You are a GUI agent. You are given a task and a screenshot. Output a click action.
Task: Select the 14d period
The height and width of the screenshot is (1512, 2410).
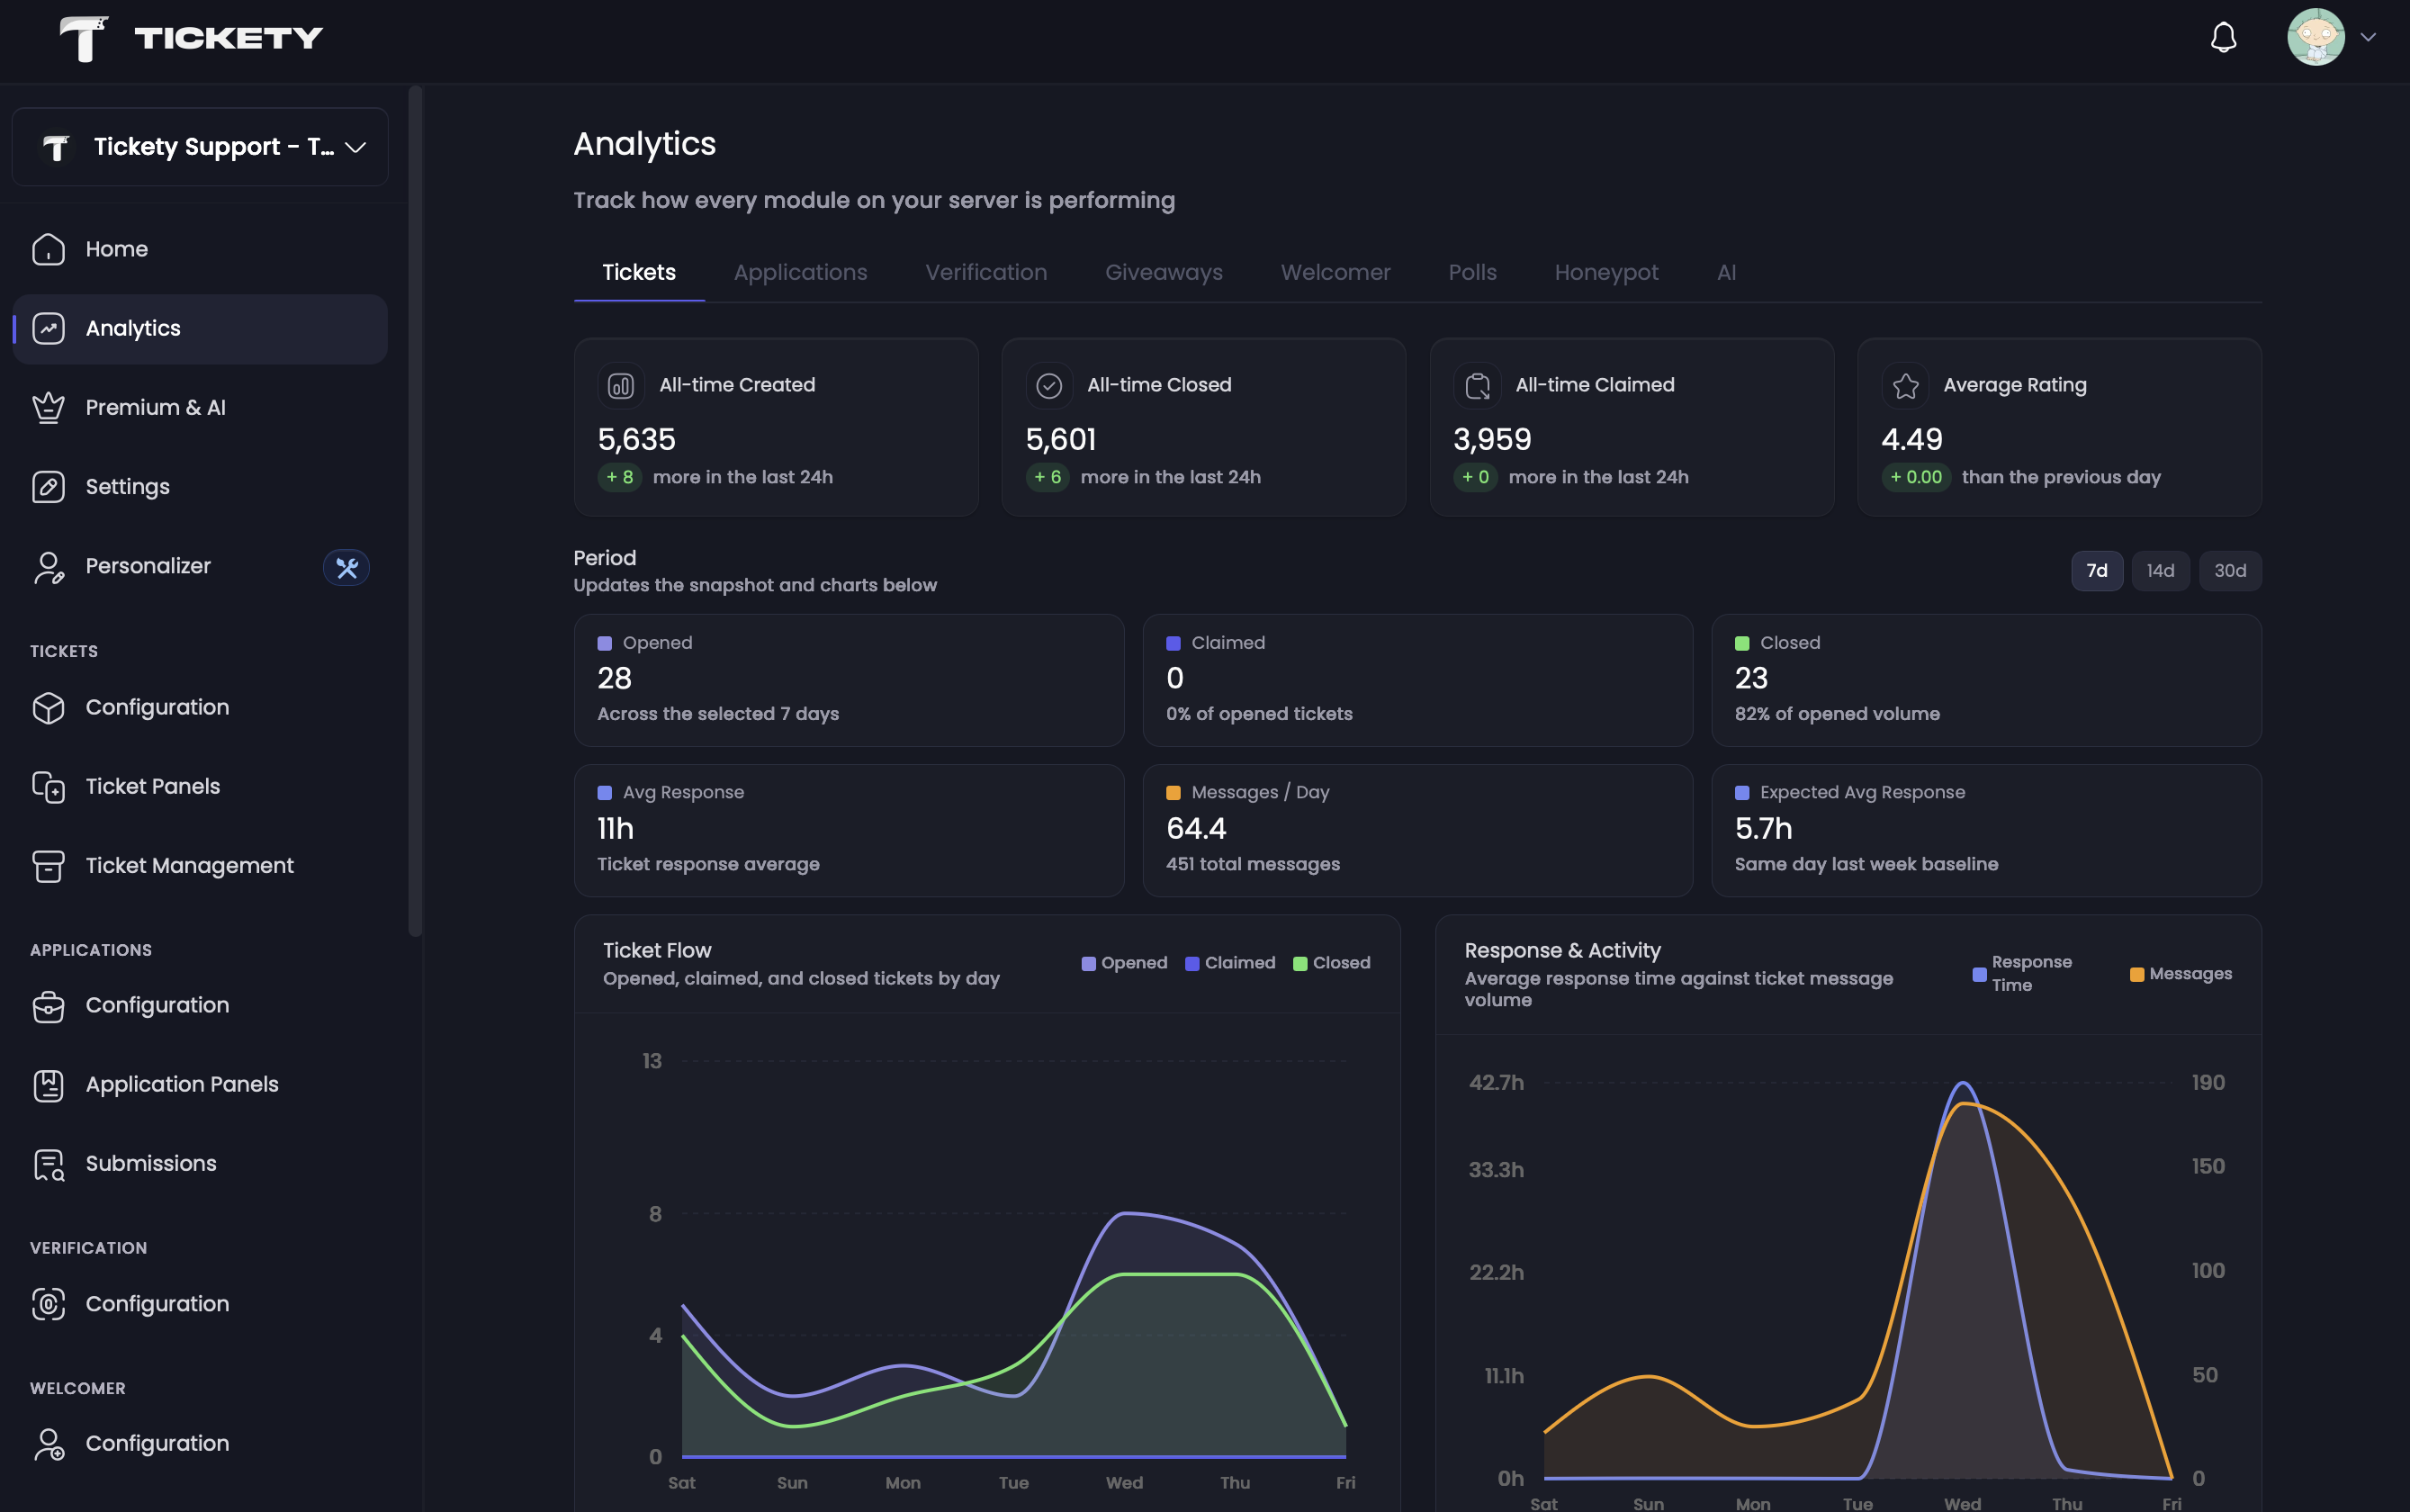tap(2160, 571)
